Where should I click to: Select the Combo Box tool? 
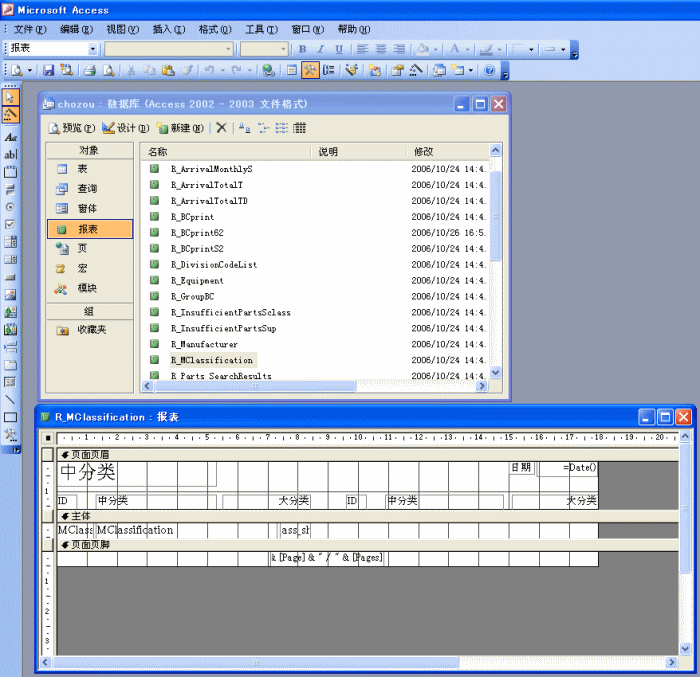(10, 242)
